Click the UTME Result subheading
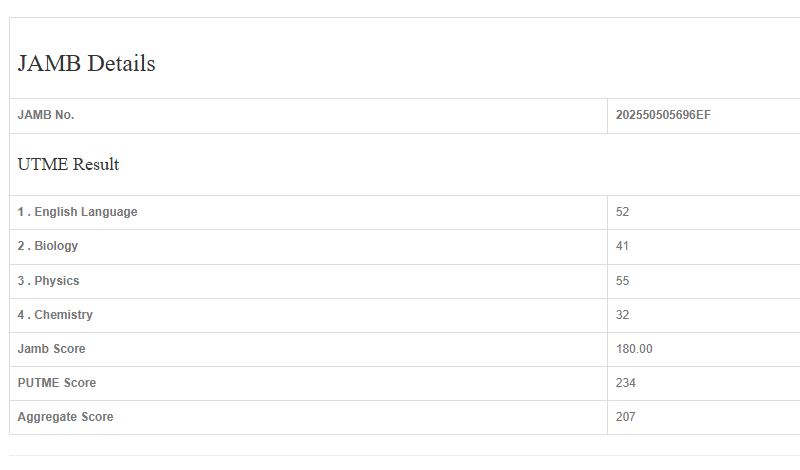This screenshot has width=800, height=470. [68, 165]
